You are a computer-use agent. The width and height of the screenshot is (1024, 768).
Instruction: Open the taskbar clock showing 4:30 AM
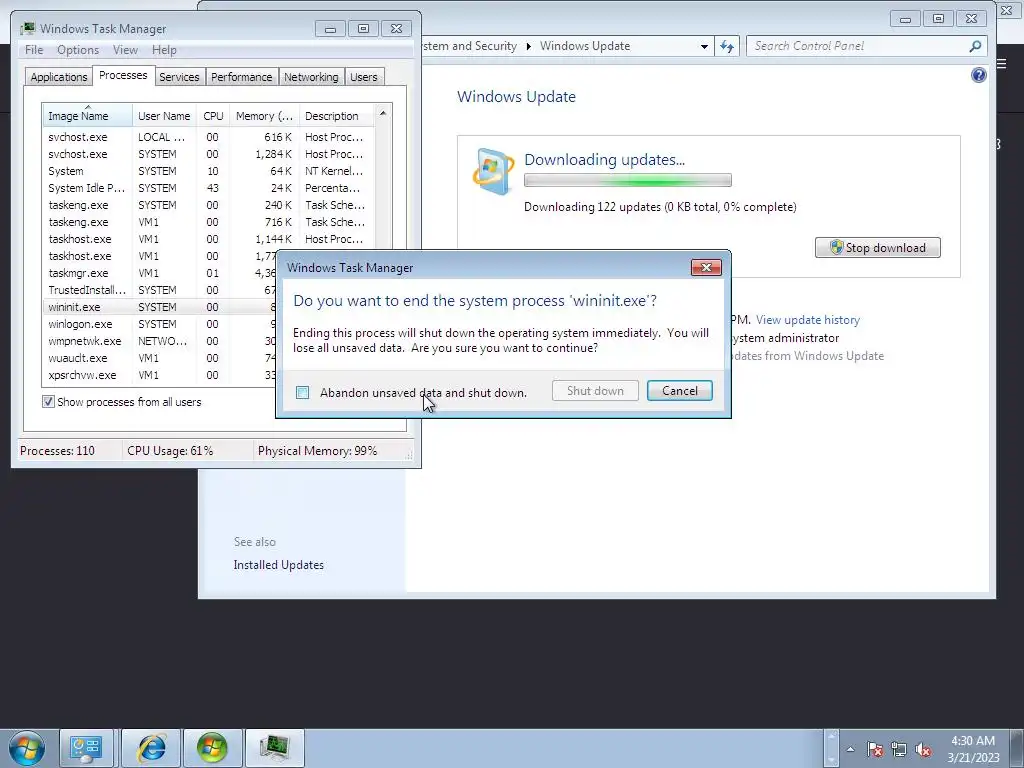tap(973, 748)
